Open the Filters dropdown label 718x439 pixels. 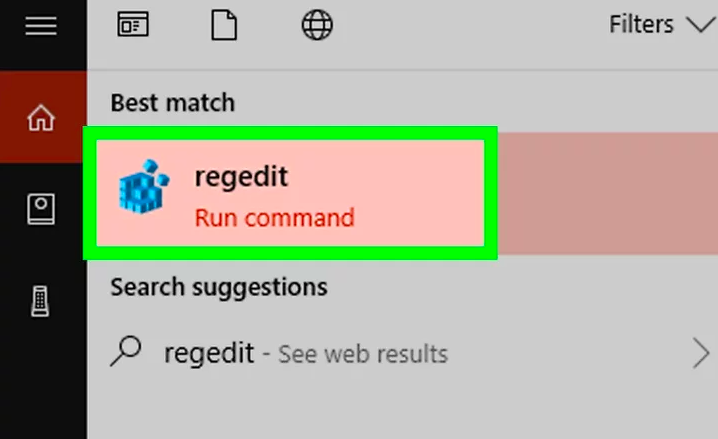tap(641, 24)
